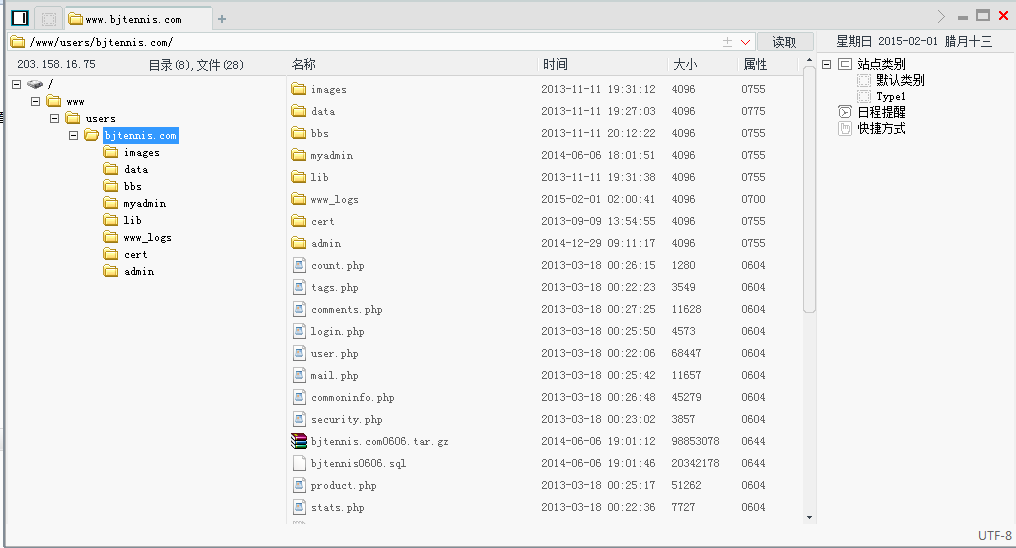The image size is (1016, 548).
Task: Open the address bar history dropdown arrow
Action: click(745, 42)
